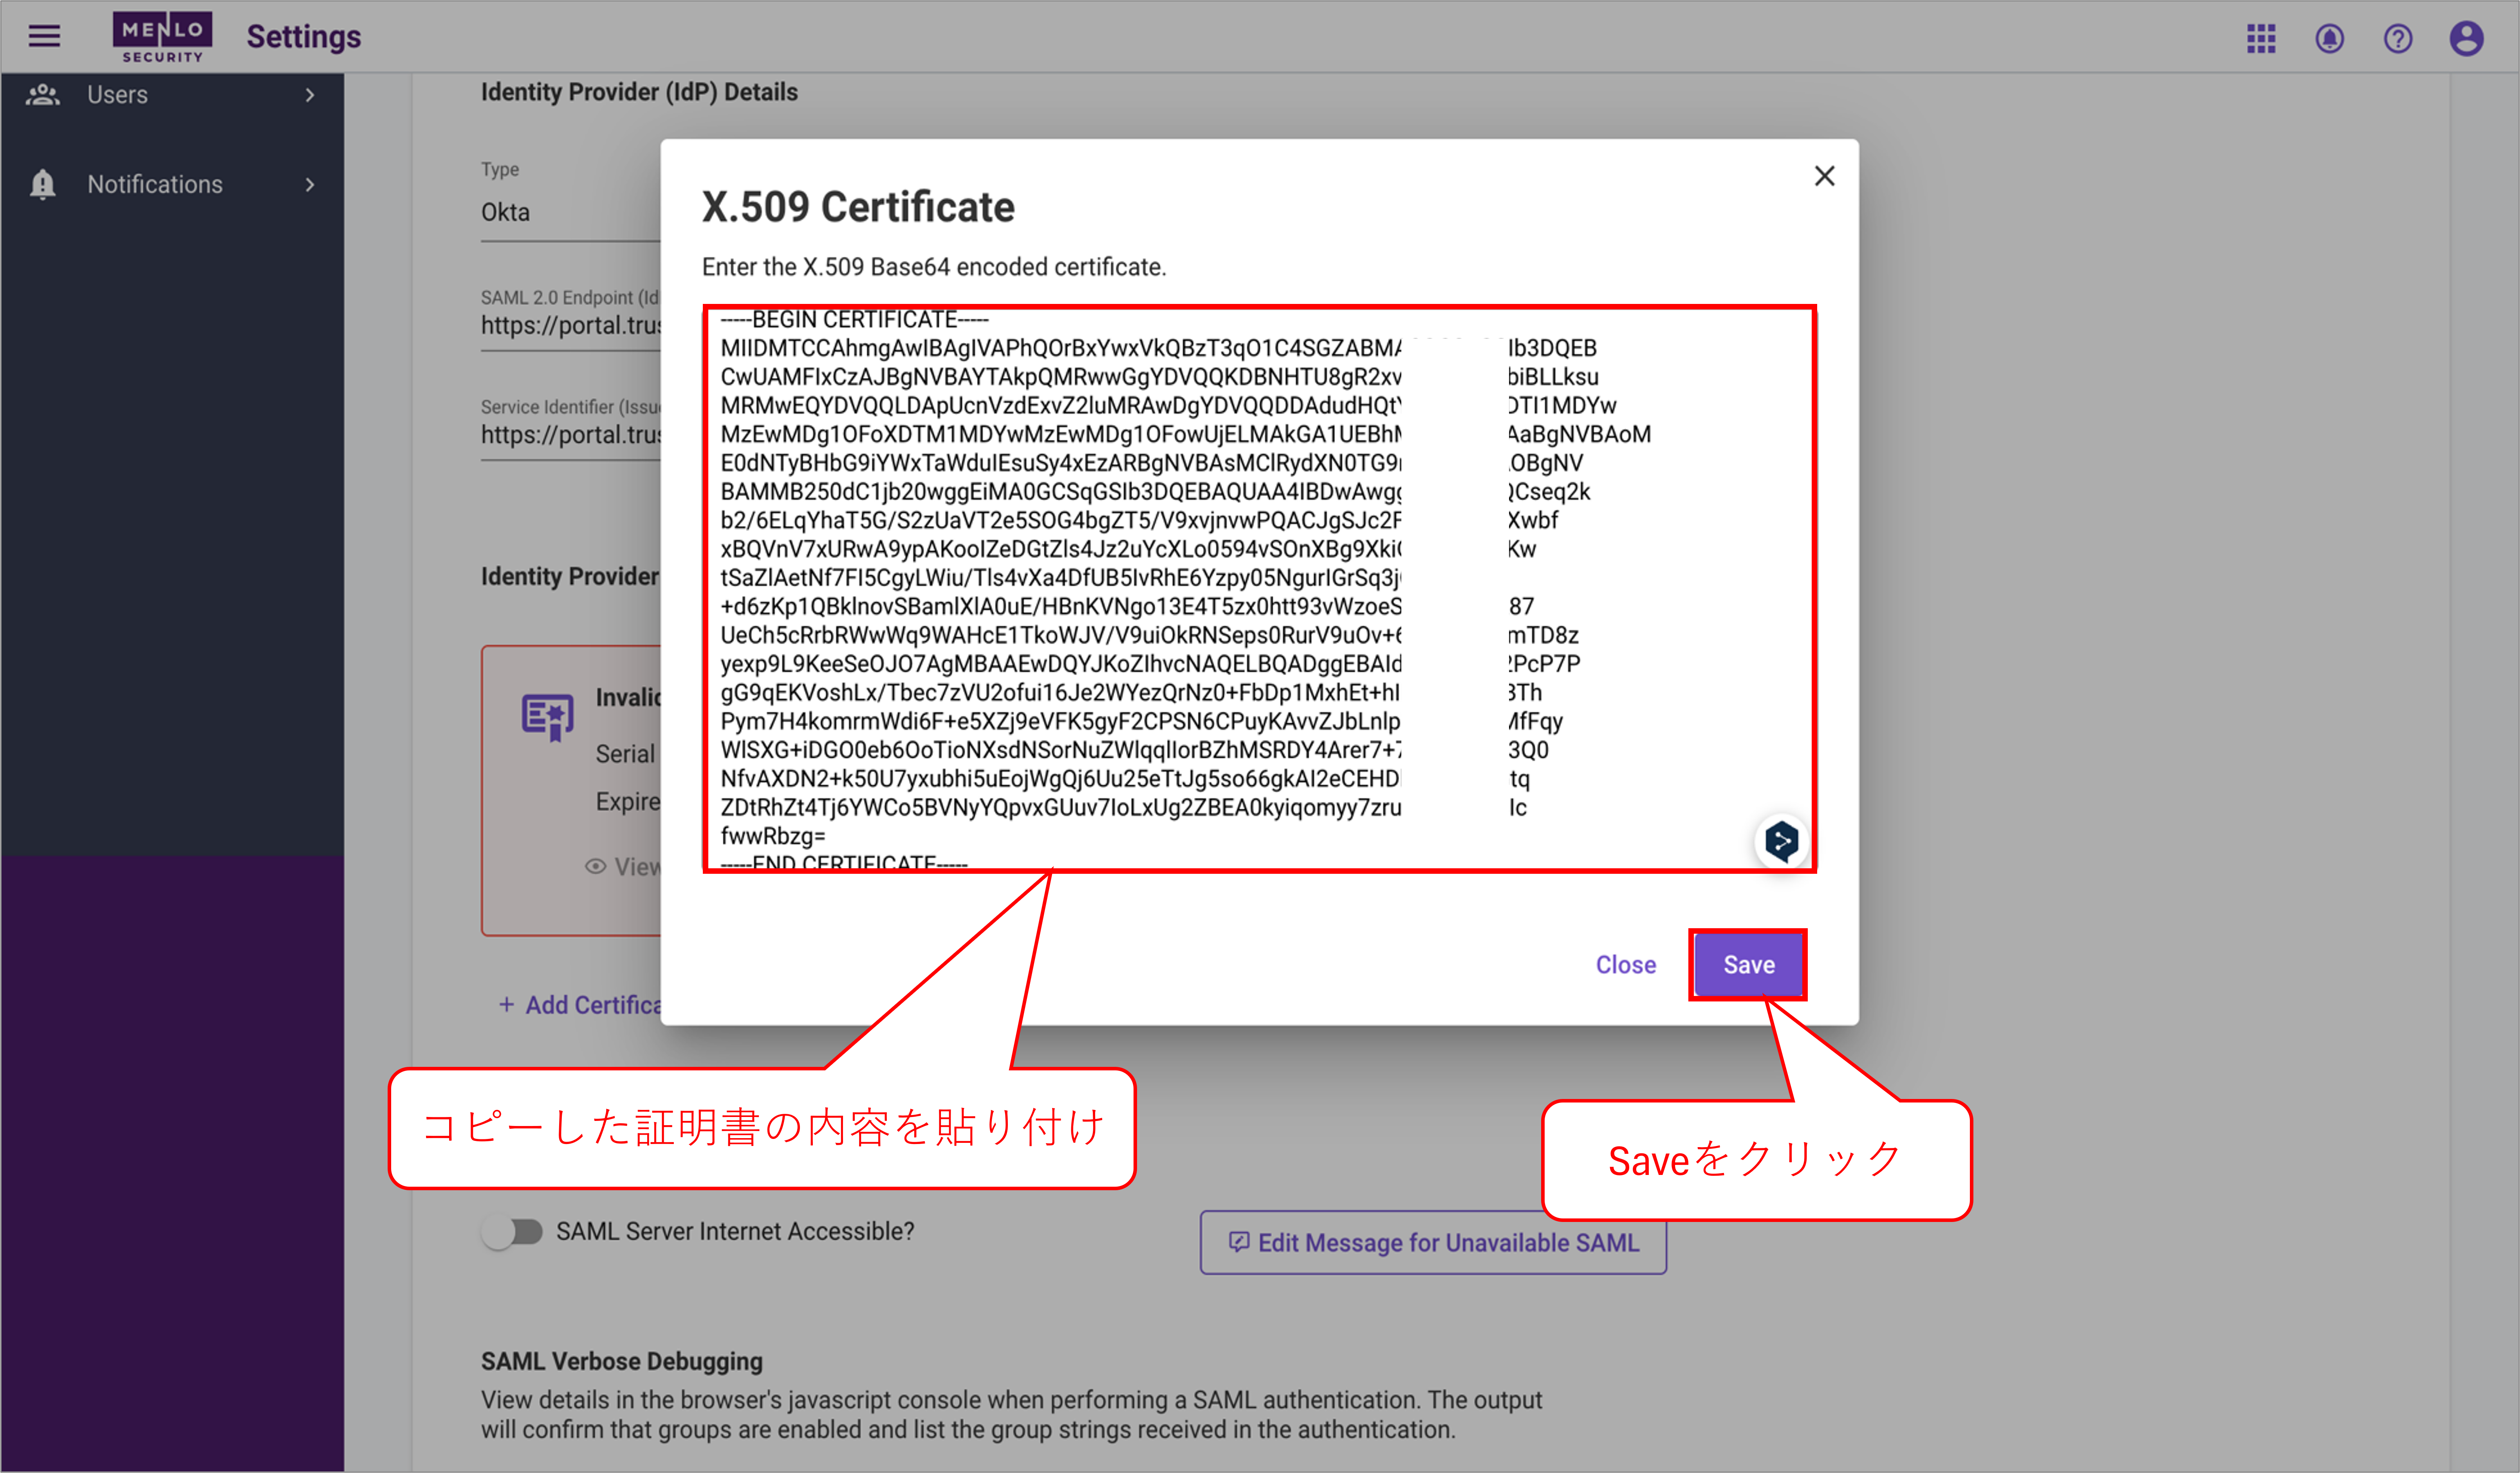Click the message icon on Edit Message button
Viewport: 2520px width, 1473px height.
1238,1242
